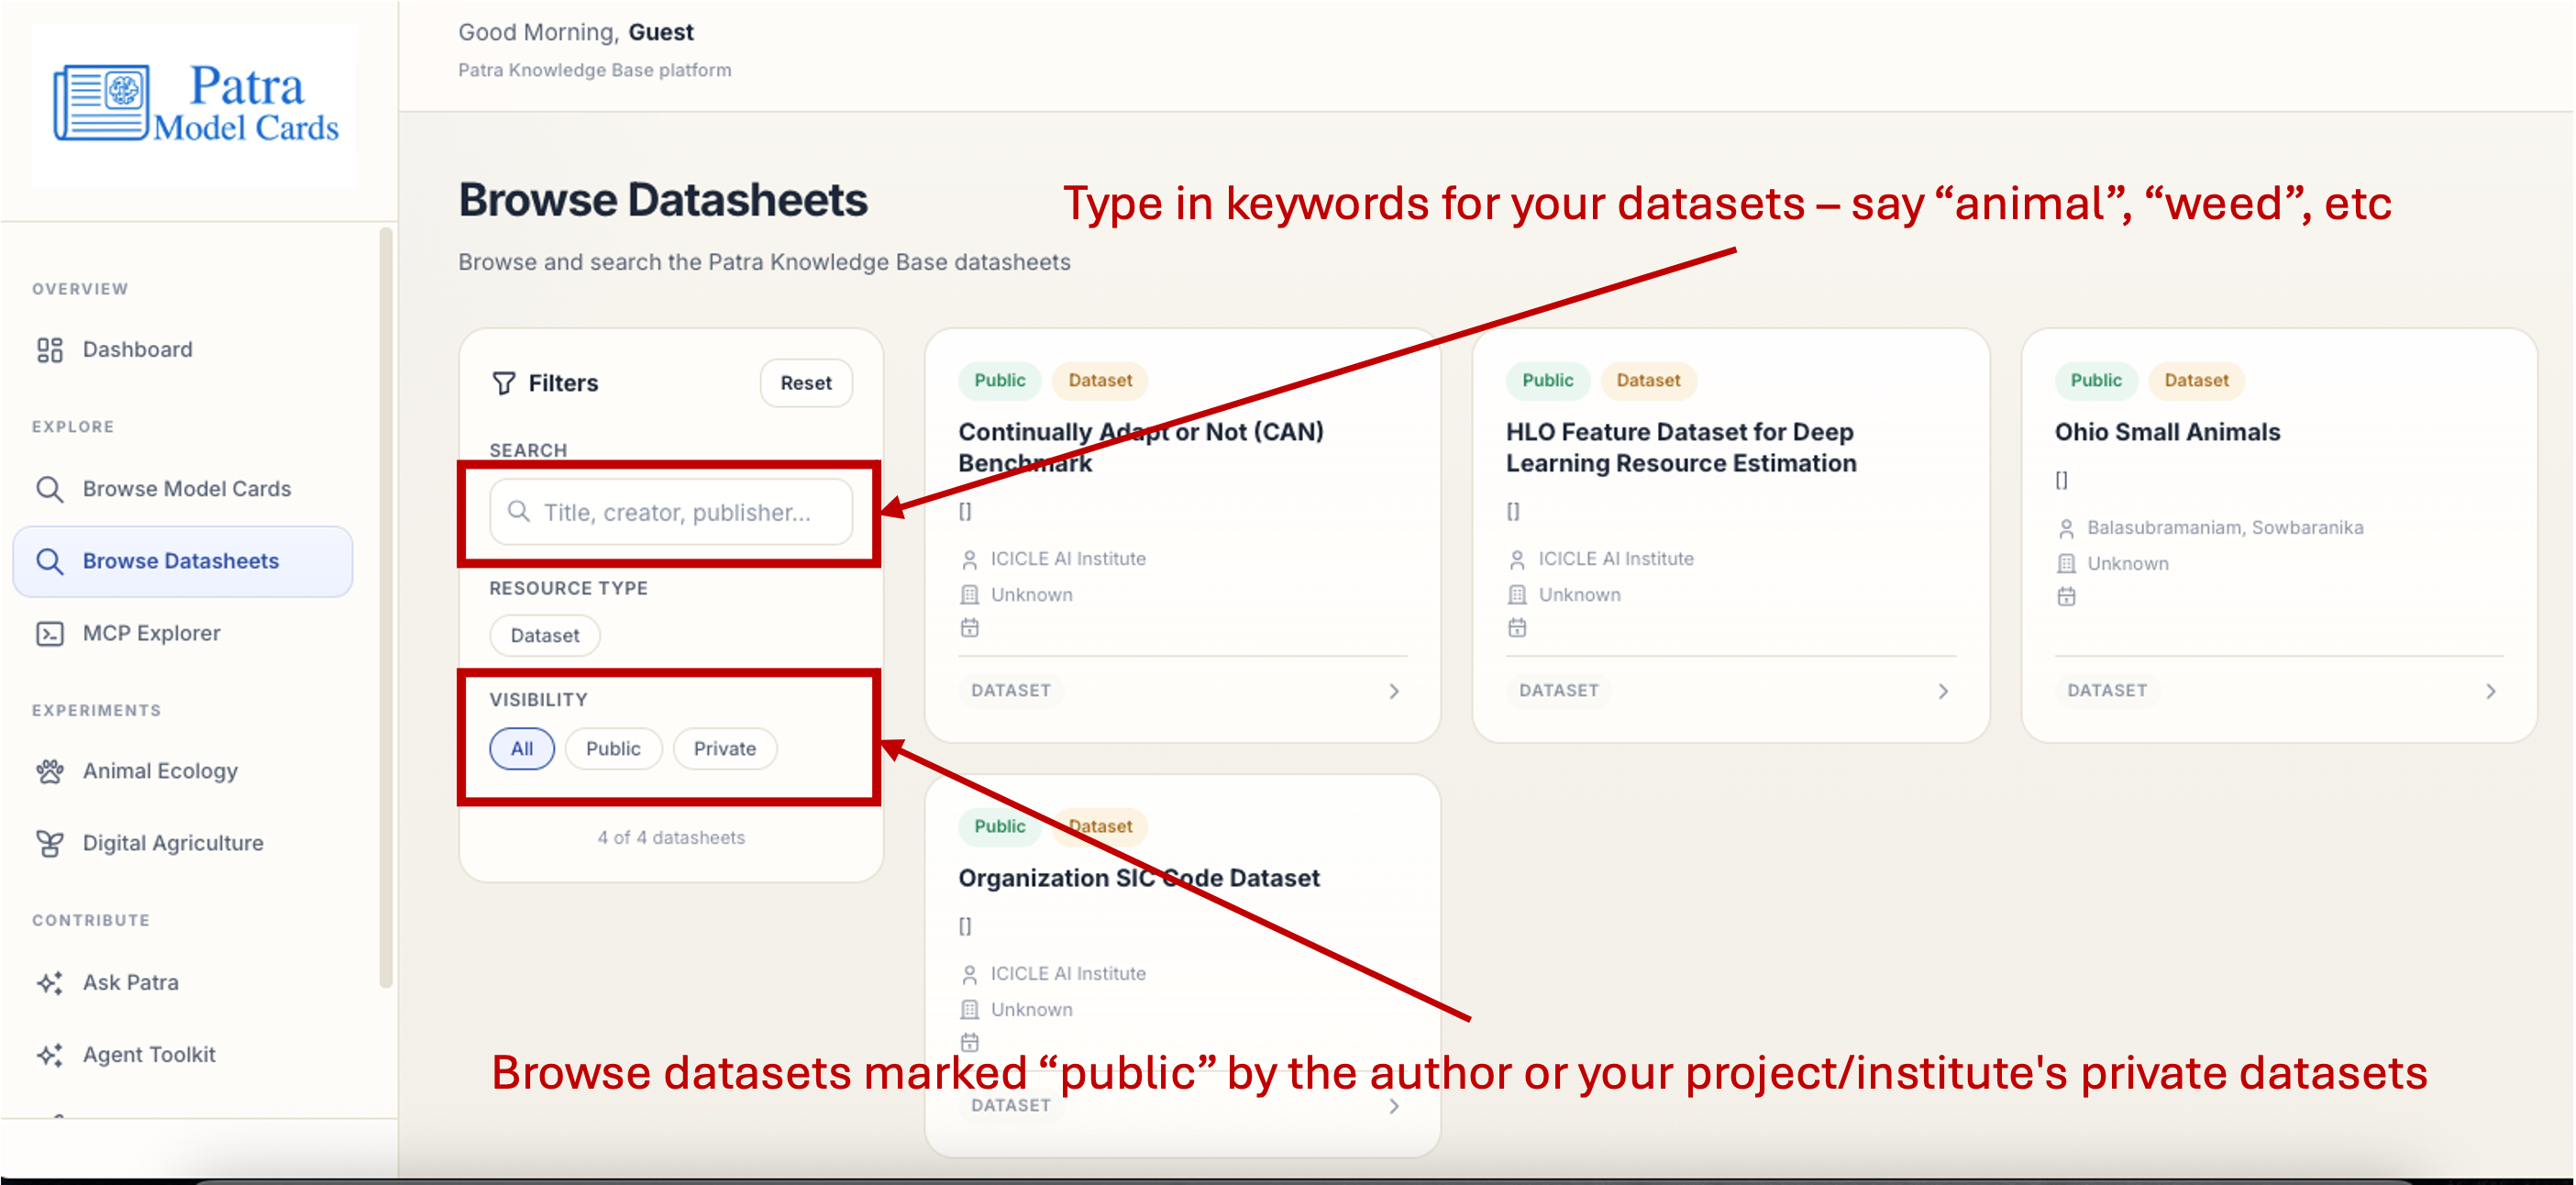Click Dataset badge on HLO Feature card
Image resolution: width=2576 pixels, height=1185 pixels.
click(x=1648, y=380)
